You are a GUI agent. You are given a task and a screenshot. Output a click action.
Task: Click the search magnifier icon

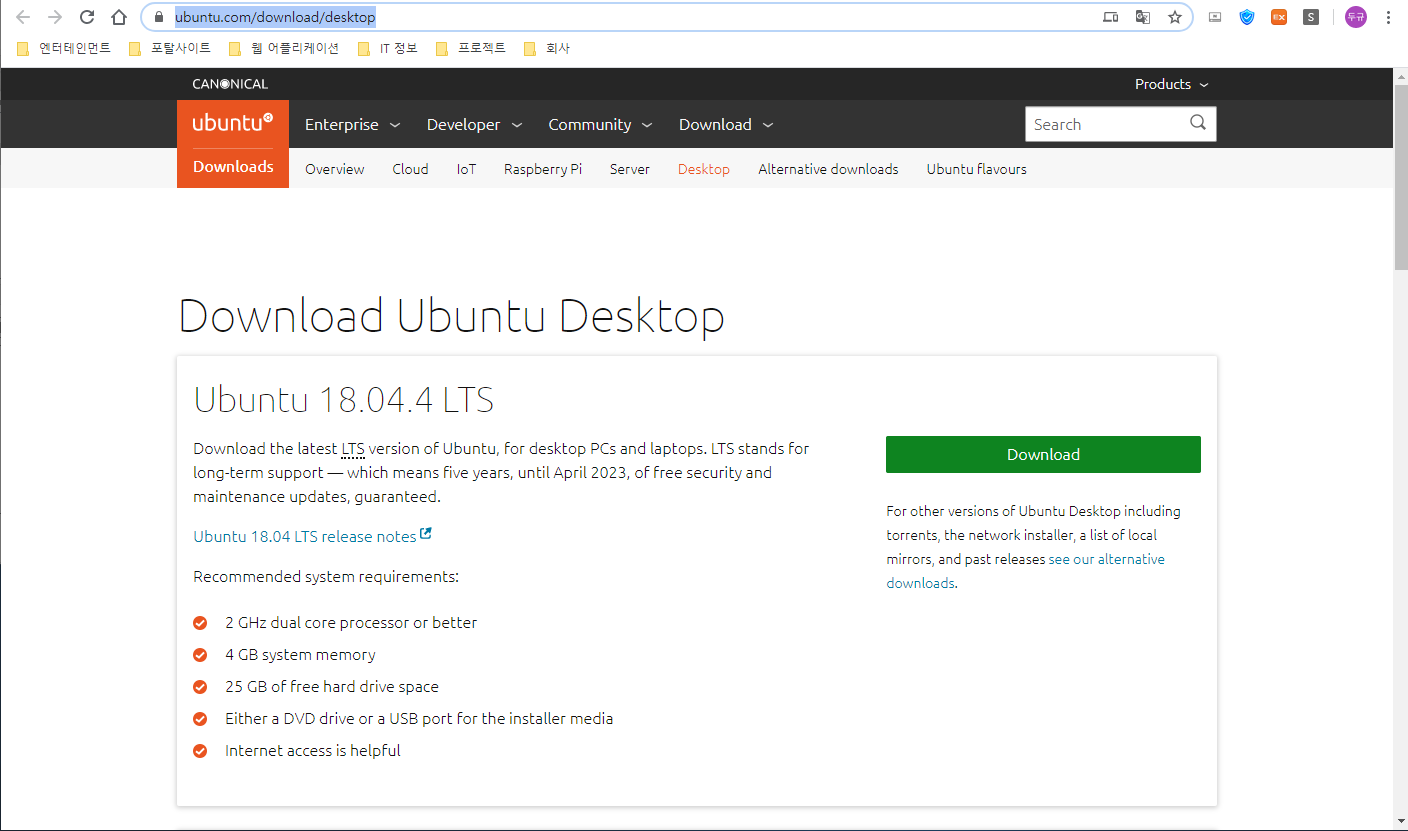1198,123
